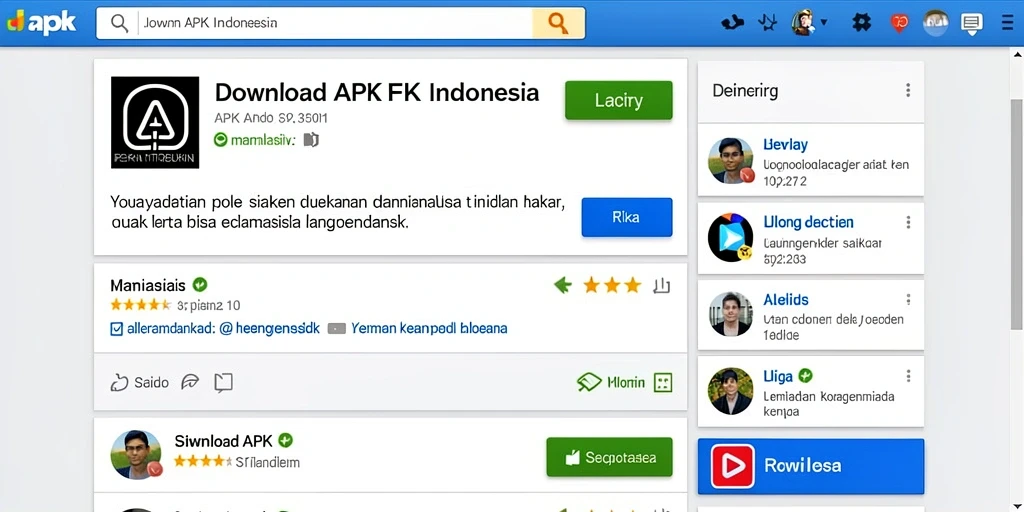Click verified badge next to Maniasiais
Screen dimensions: 1024x512
(x=200, y=285)
